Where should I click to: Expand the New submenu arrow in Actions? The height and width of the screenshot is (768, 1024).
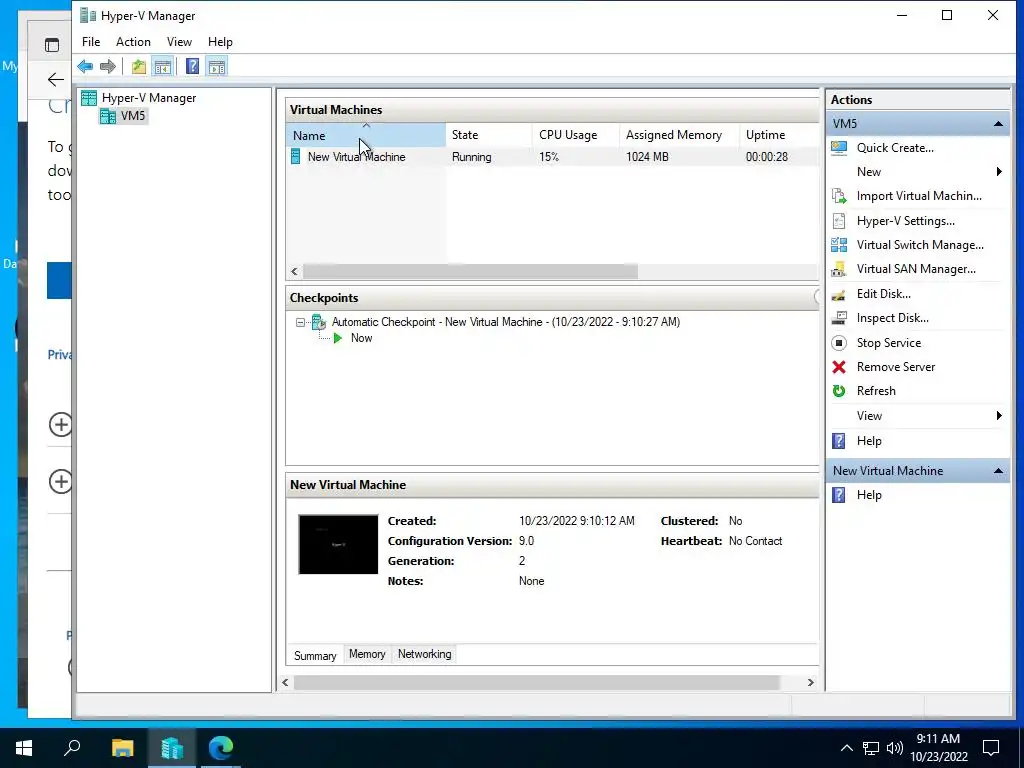click(999, 172)
